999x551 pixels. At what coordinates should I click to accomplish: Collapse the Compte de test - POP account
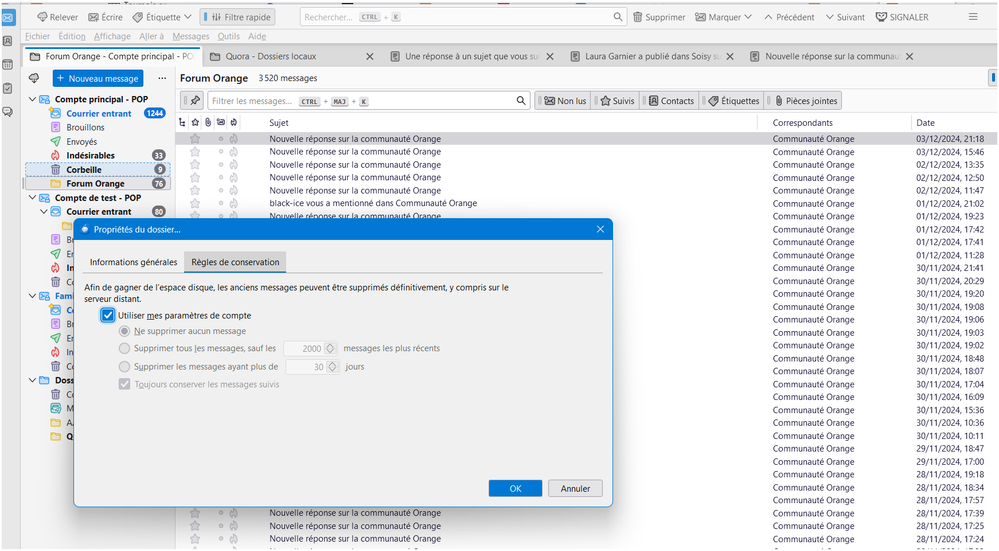(x=32, y=198)
